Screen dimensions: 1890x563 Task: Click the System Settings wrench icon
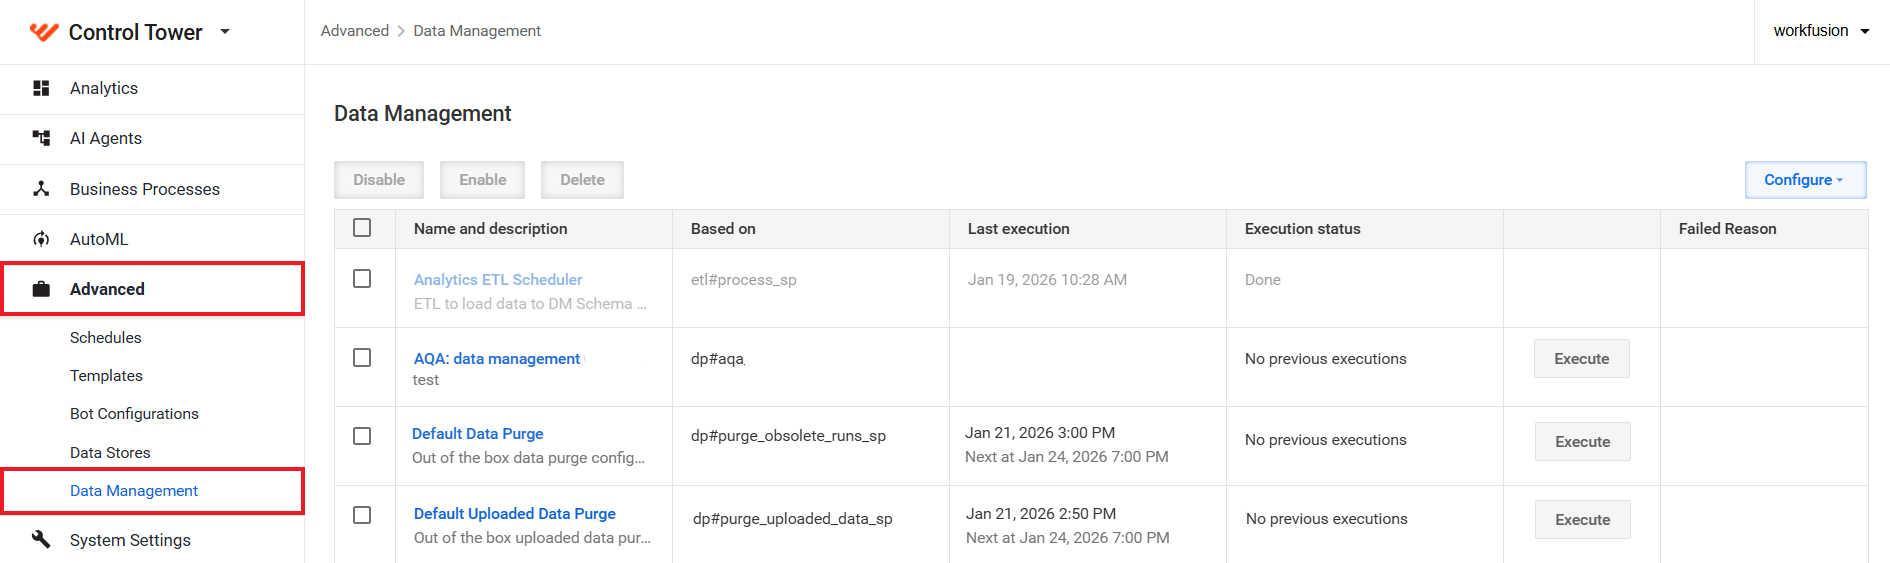(41, 539)
